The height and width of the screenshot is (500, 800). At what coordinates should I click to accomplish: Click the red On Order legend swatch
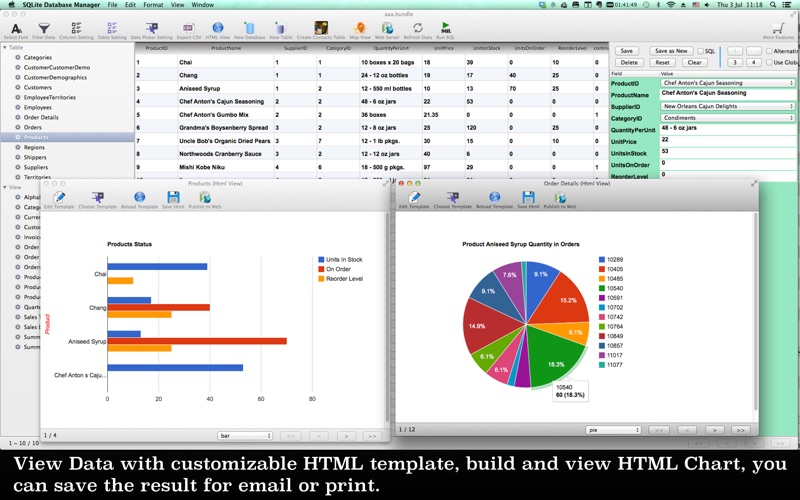[x=321, y=269]
